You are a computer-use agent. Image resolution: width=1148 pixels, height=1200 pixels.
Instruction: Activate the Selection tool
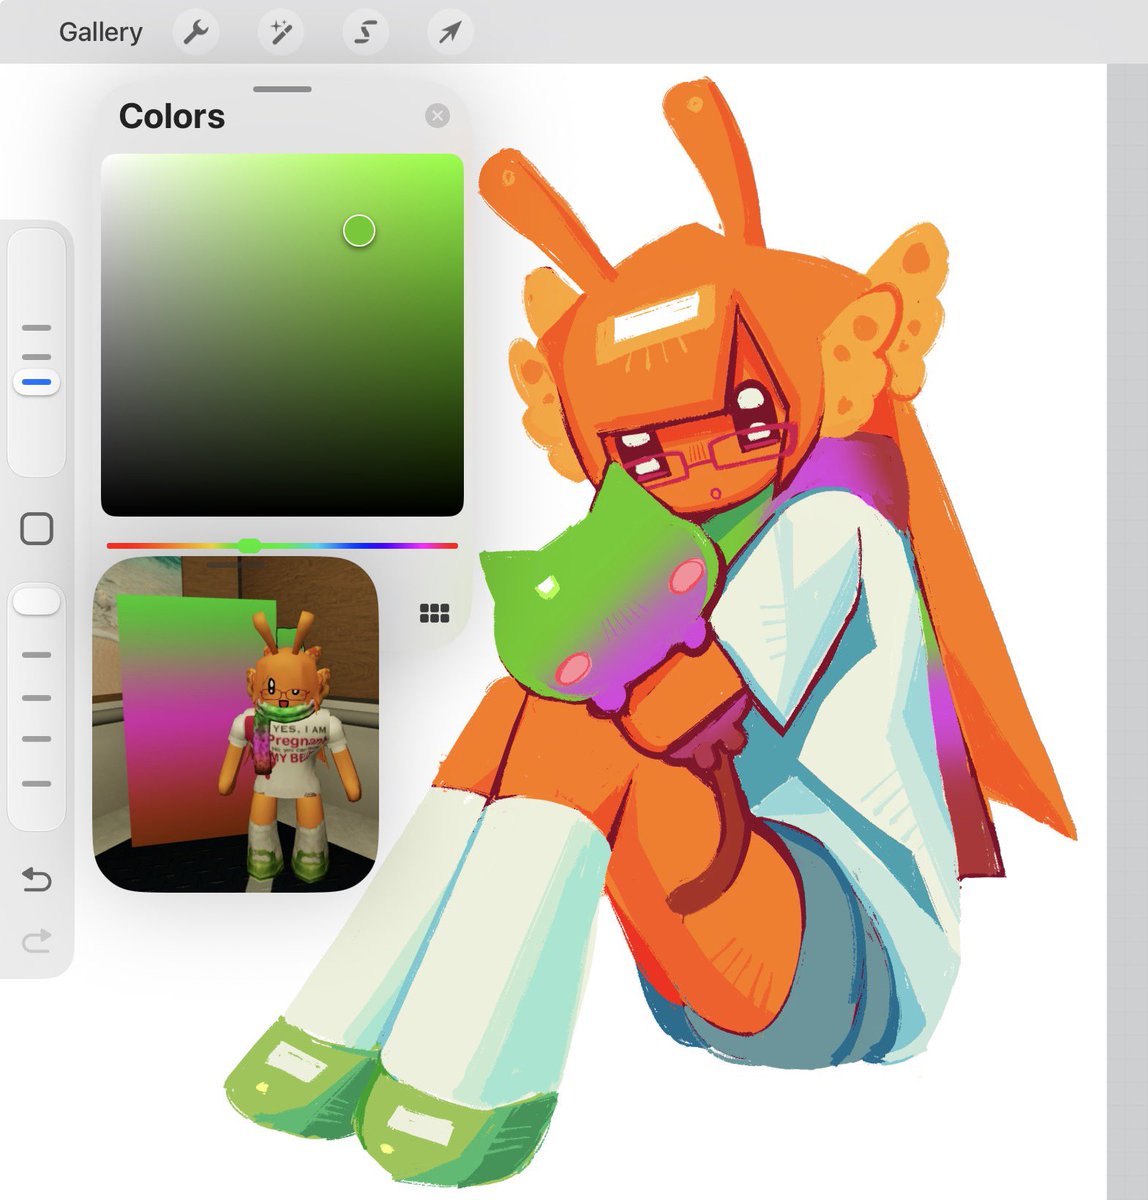pyautogui.click(x=365, y=32)
